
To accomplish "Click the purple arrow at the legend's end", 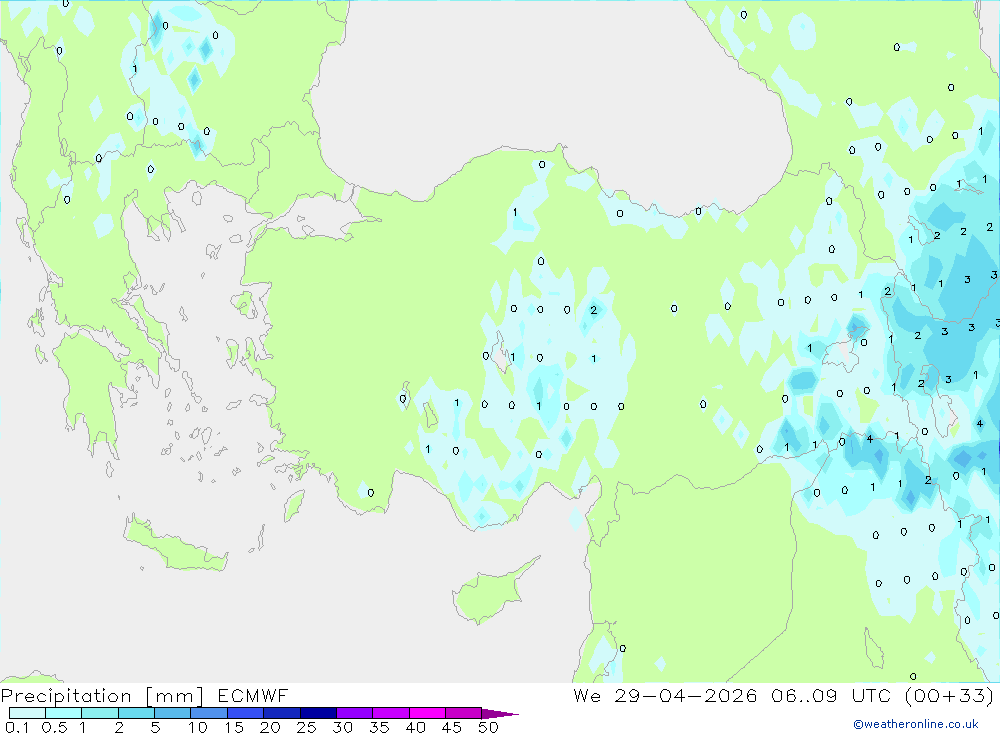I will [500, 714].
